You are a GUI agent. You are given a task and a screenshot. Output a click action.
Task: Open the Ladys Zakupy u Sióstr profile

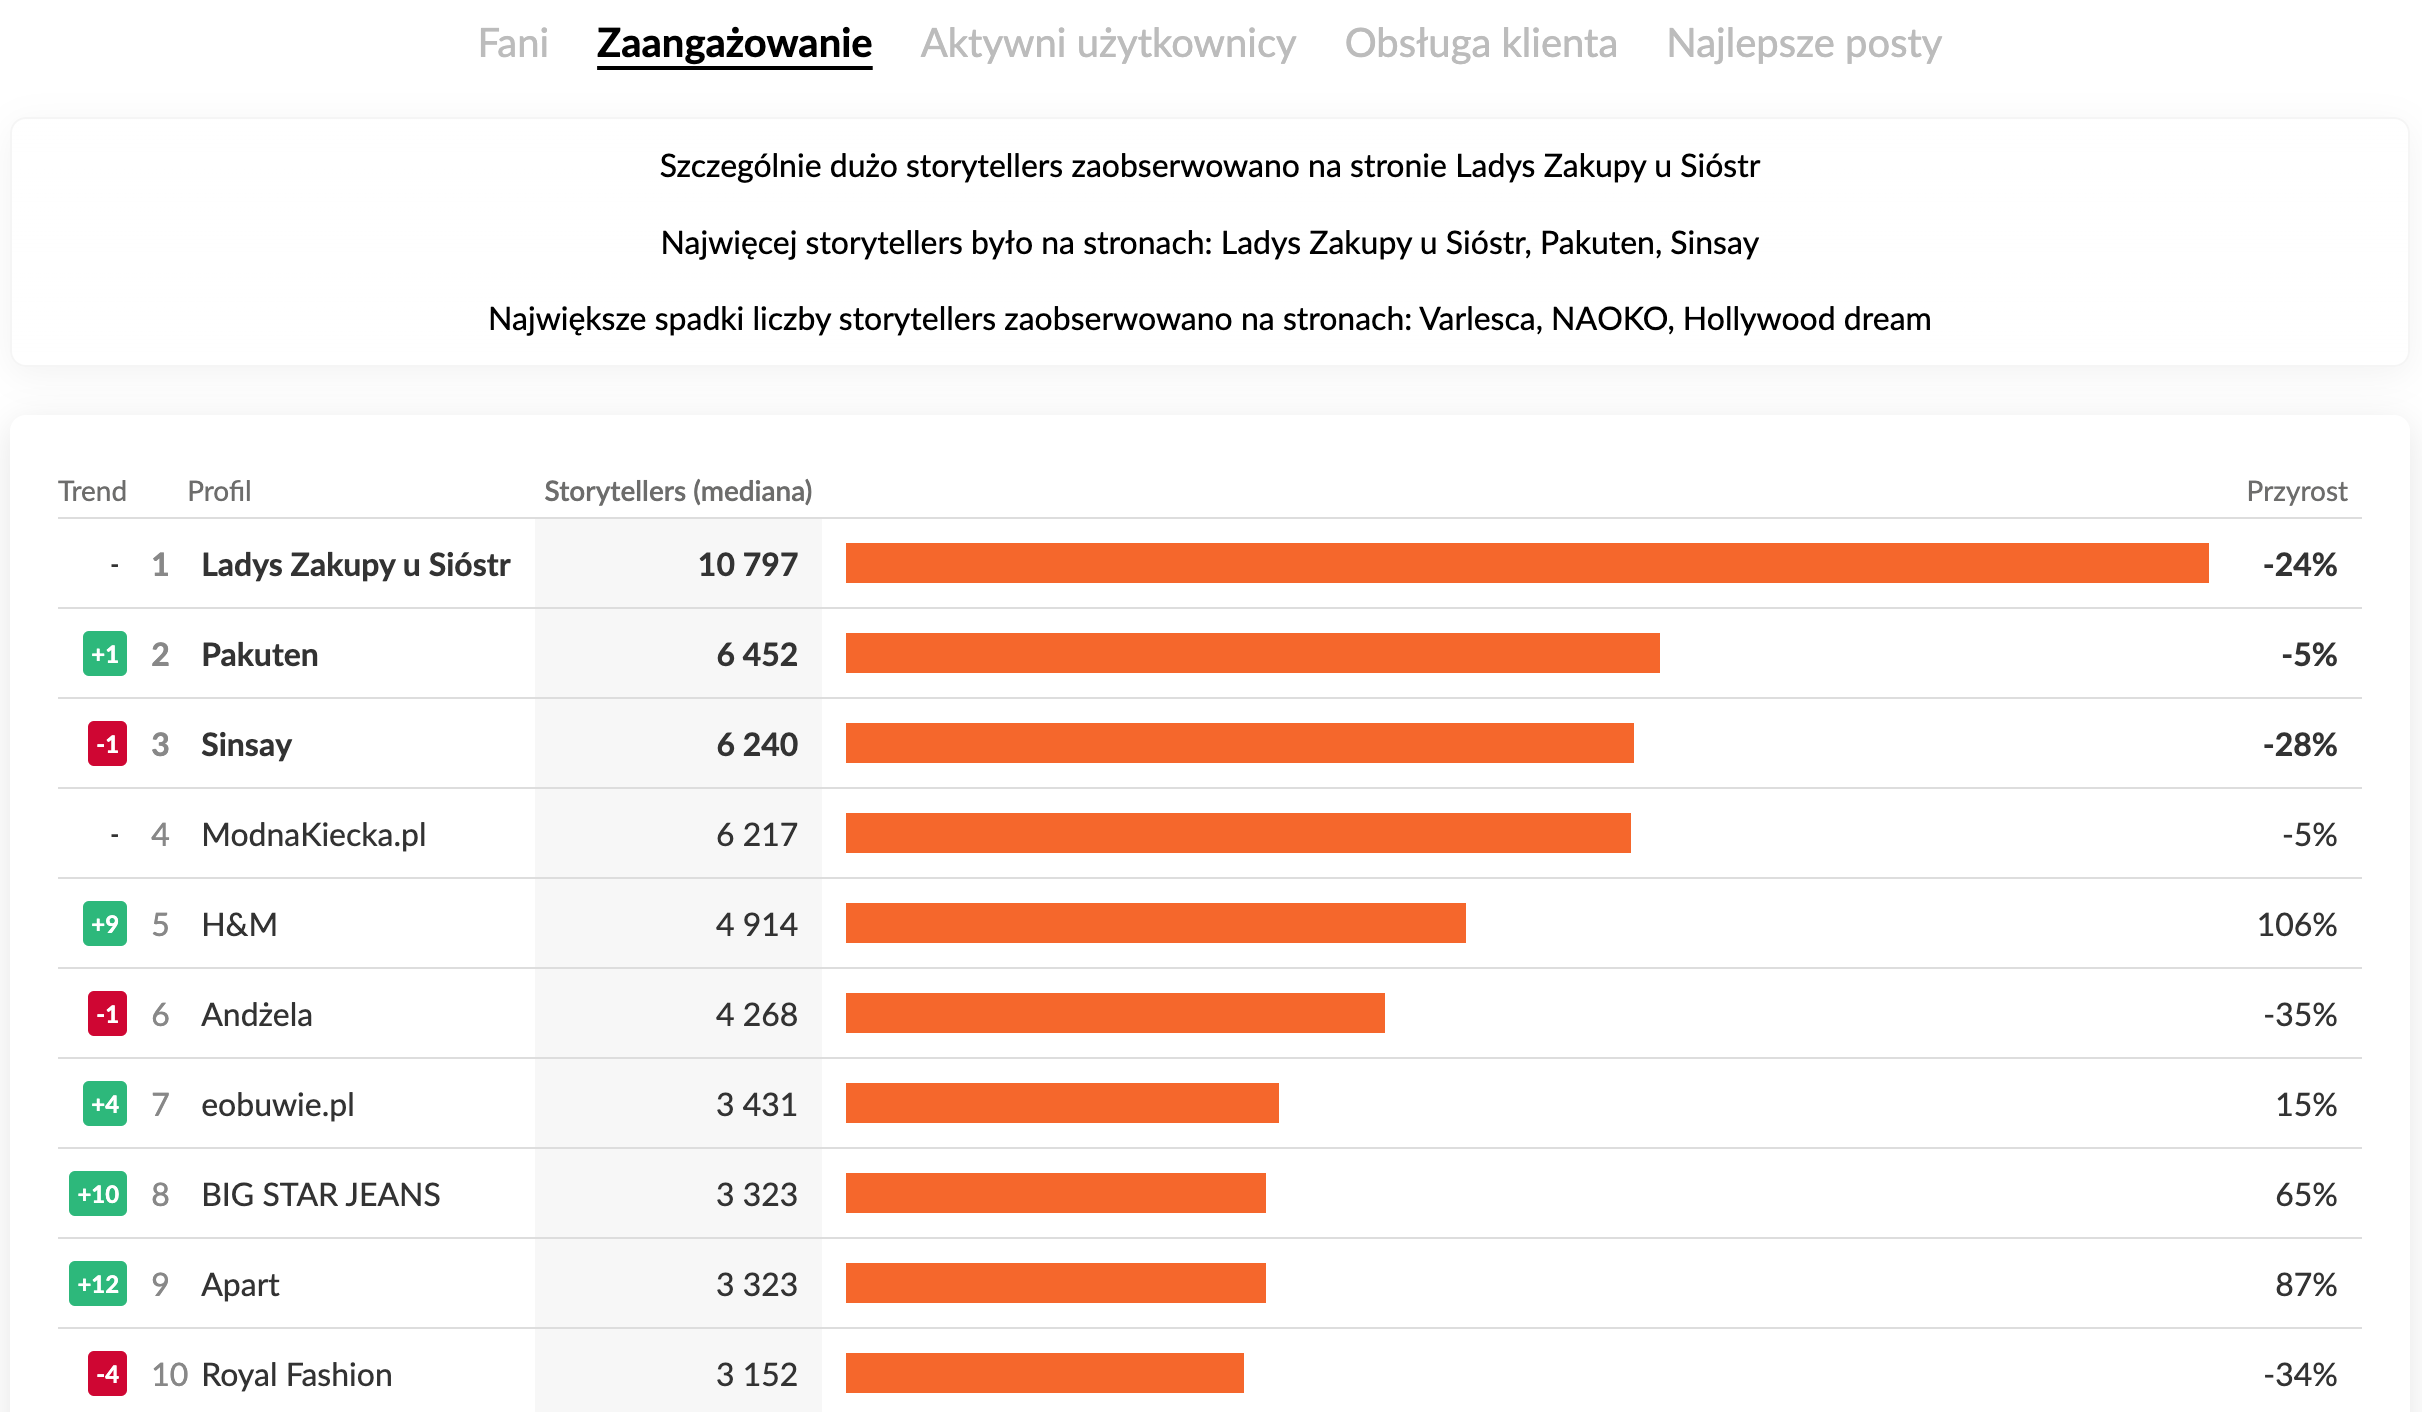[355, 564]
